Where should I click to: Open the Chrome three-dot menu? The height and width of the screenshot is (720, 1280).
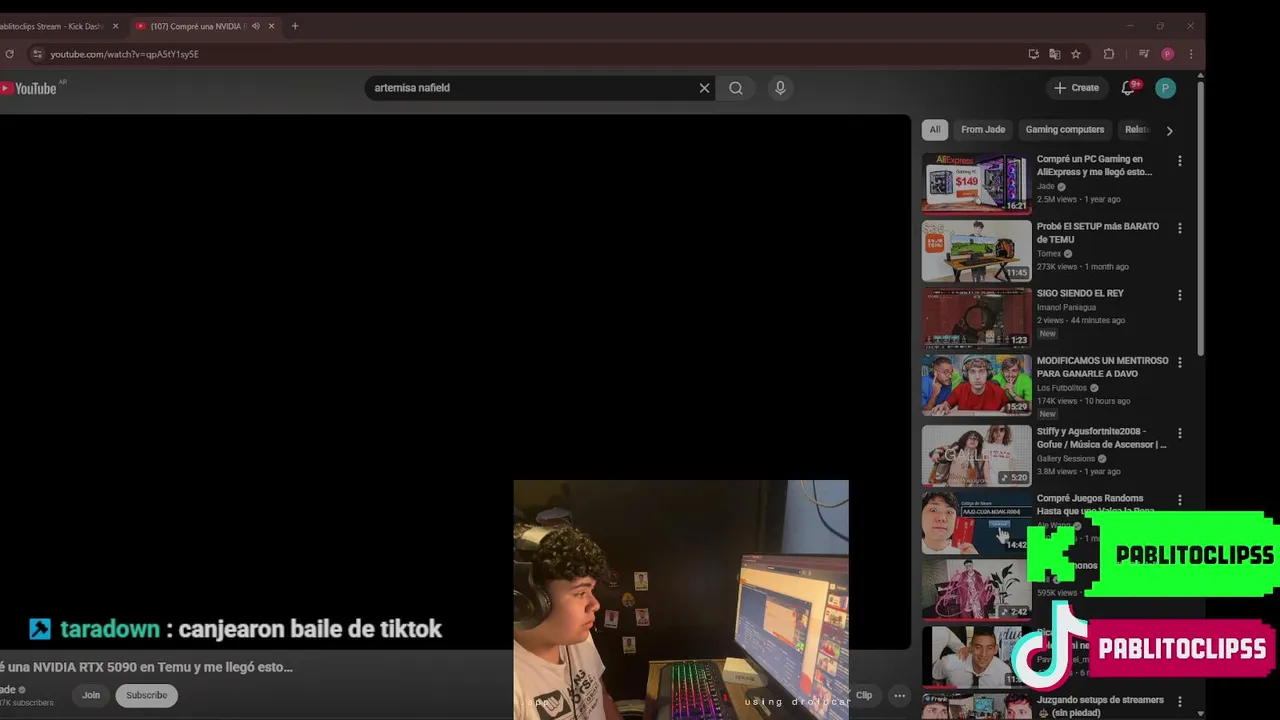click(1190, 54)
